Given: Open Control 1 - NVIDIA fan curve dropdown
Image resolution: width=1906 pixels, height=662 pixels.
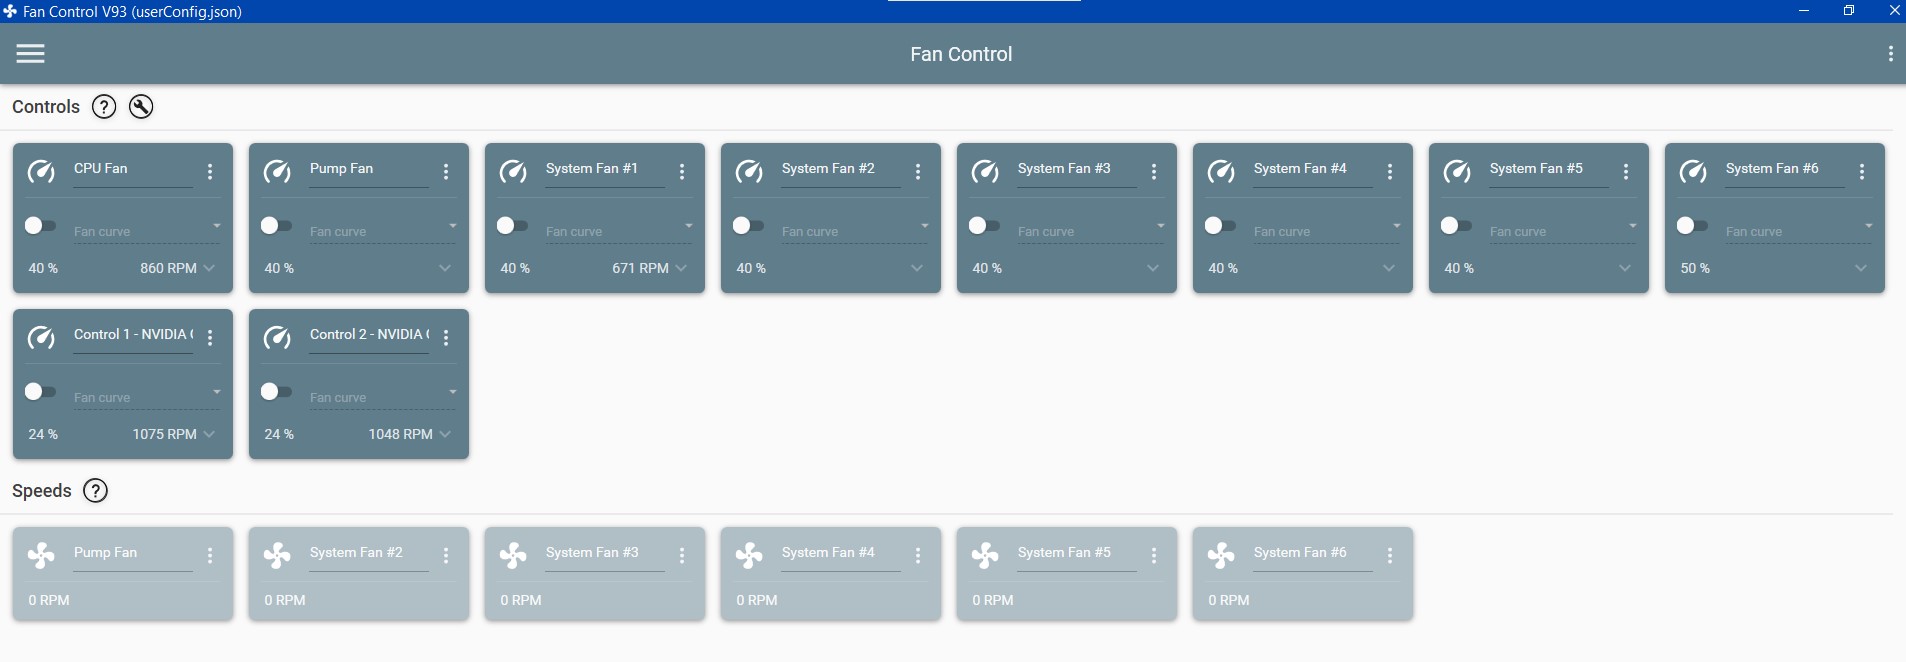Looking at the screenshot, I should pos(148,395).
